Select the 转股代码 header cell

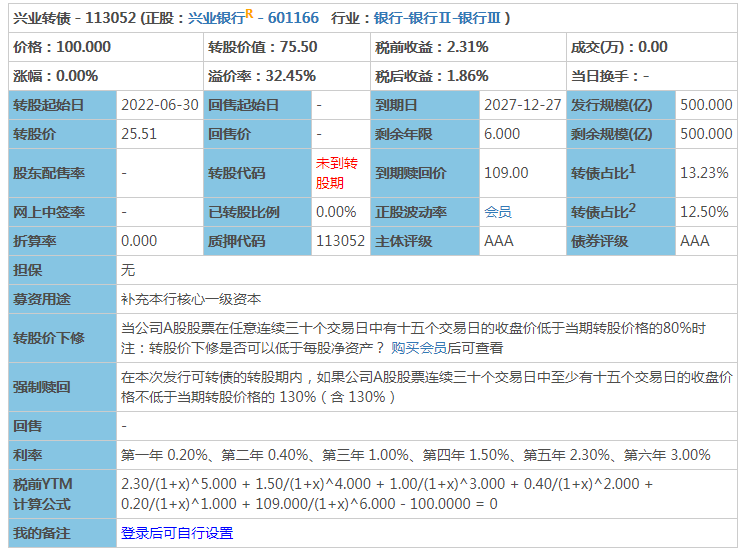[257, 173]
